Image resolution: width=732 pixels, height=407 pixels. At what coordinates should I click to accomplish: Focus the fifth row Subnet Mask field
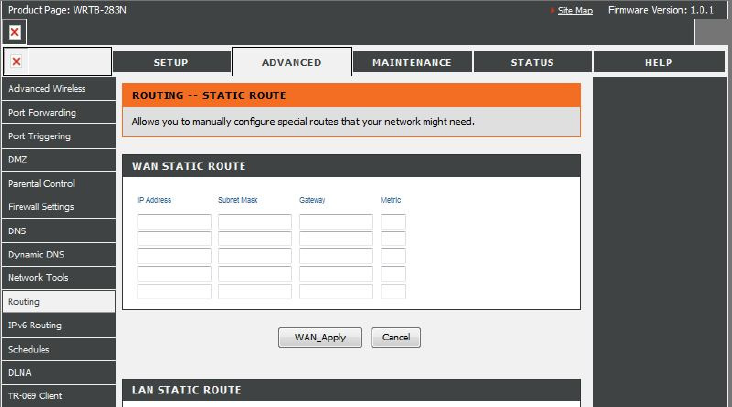coord(255,291)
